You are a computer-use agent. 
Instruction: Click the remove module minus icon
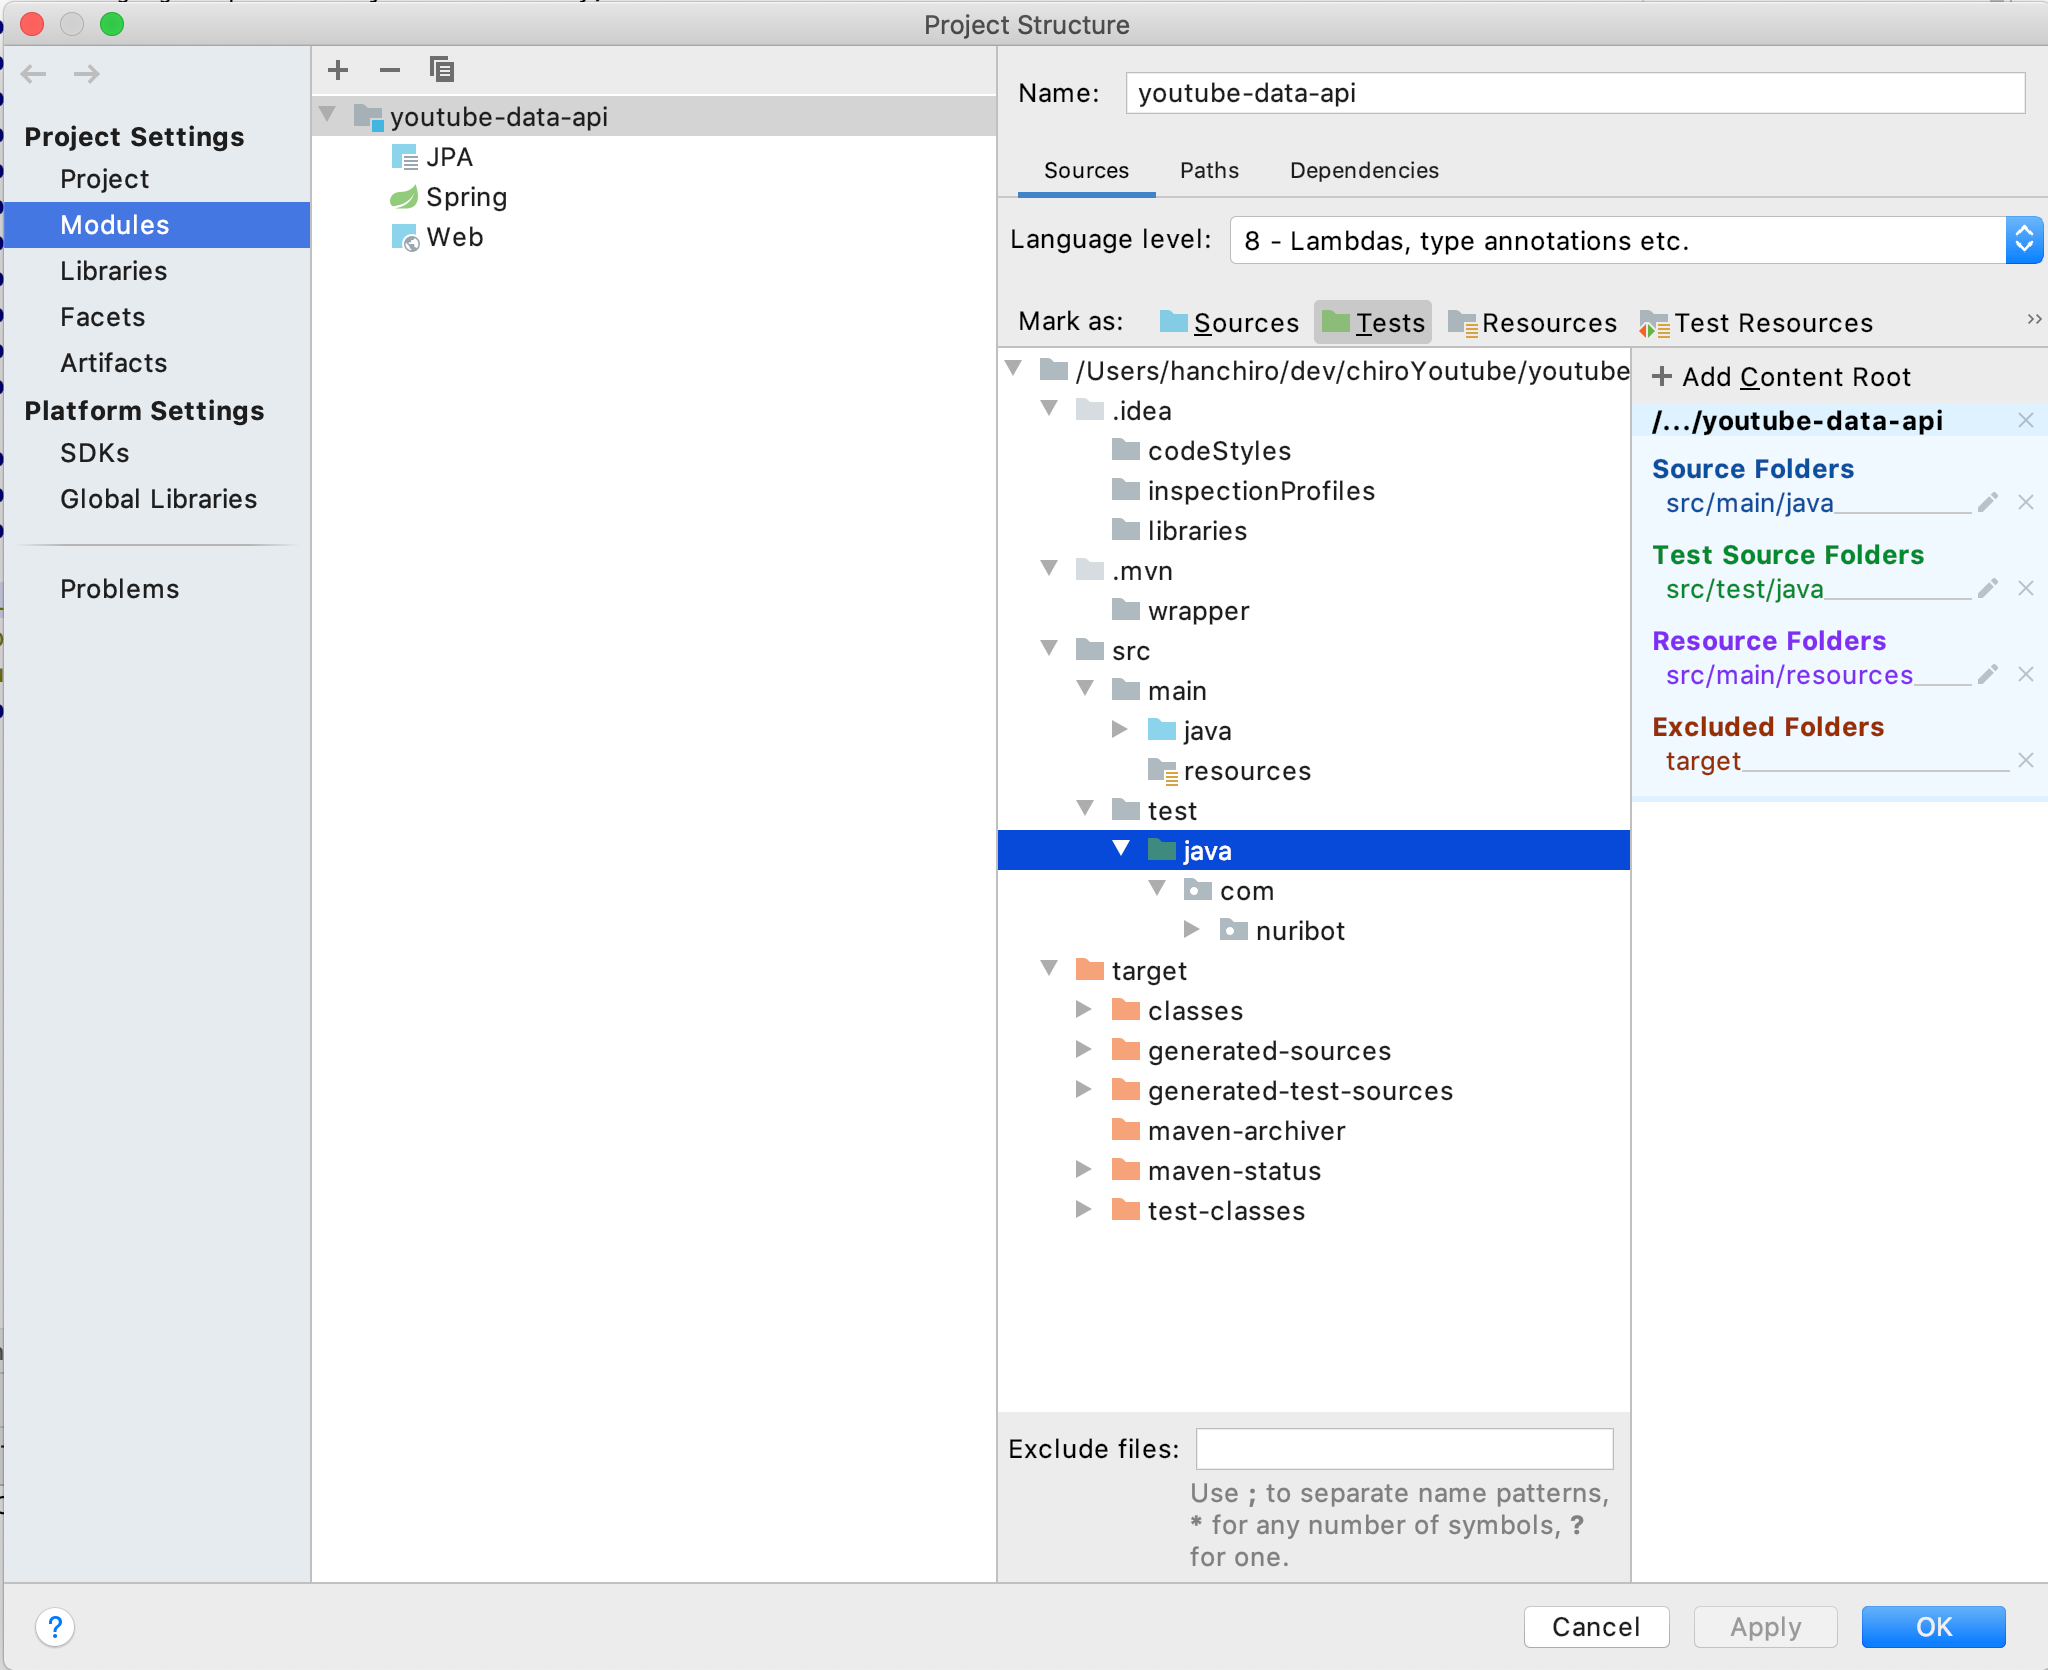[x=390, y=70]
